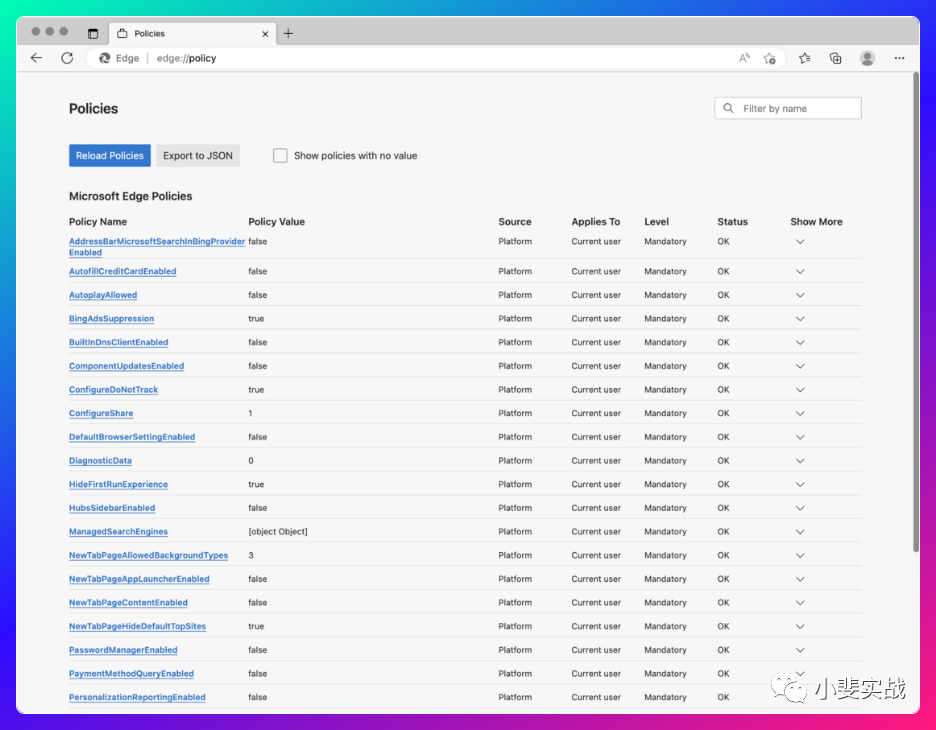Expand BuiltInDnsClientEnabled row chevron
This screenshot has width=936, height=730.
pos(800,342)
